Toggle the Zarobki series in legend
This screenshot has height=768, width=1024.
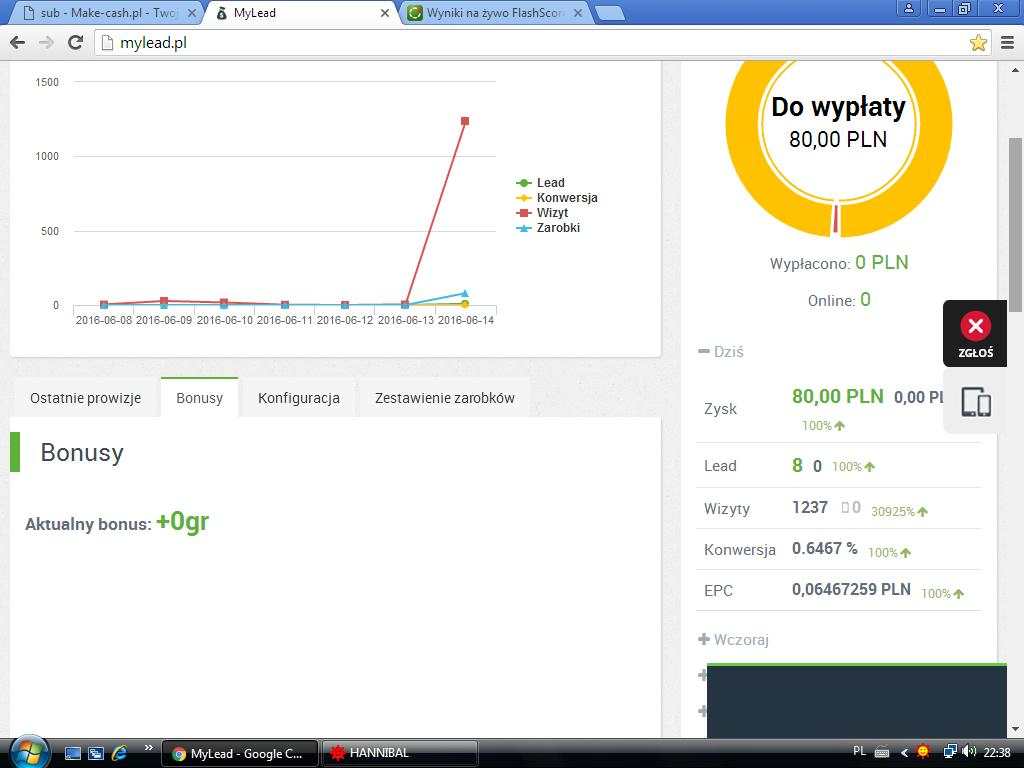click(x=557, y=228)
